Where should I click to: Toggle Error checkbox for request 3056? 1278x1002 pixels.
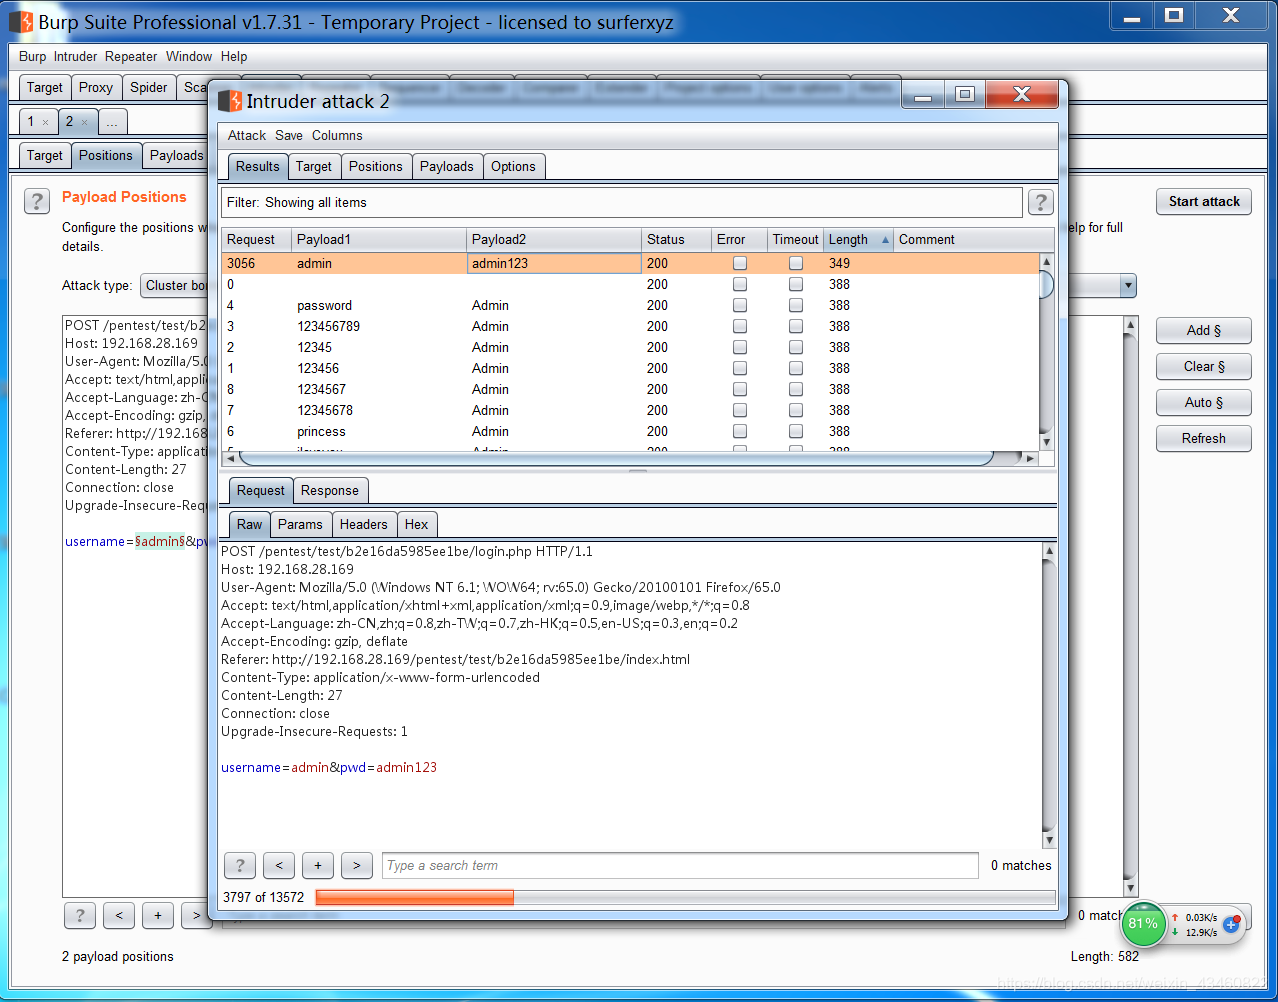click(740, 263)
